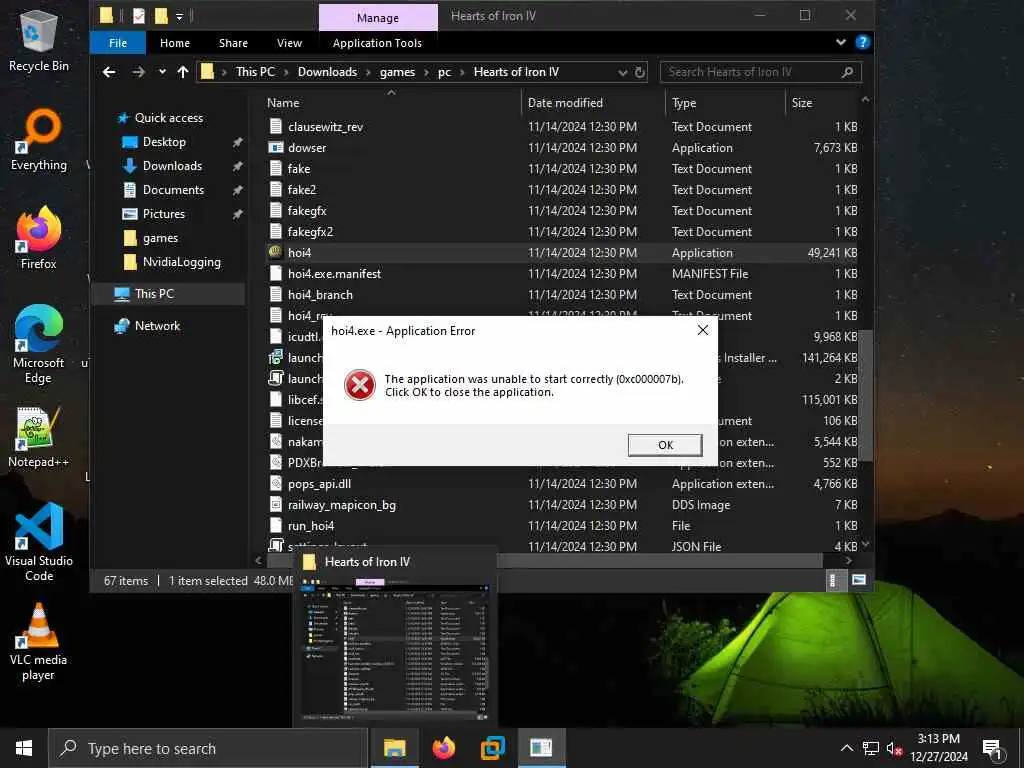Open the Share ribbon tab
This screenshot has width=1024, height=768.
pyautogui.click(x=233, y=43)
